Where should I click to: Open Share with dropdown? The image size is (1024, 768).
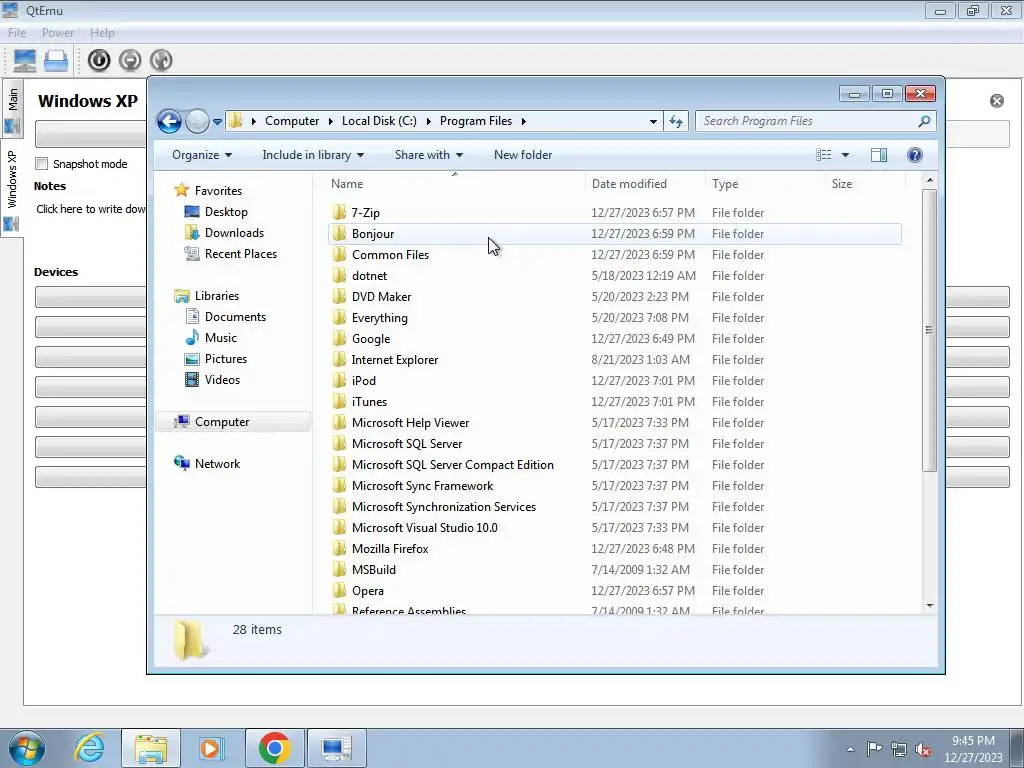click(429, 155)
